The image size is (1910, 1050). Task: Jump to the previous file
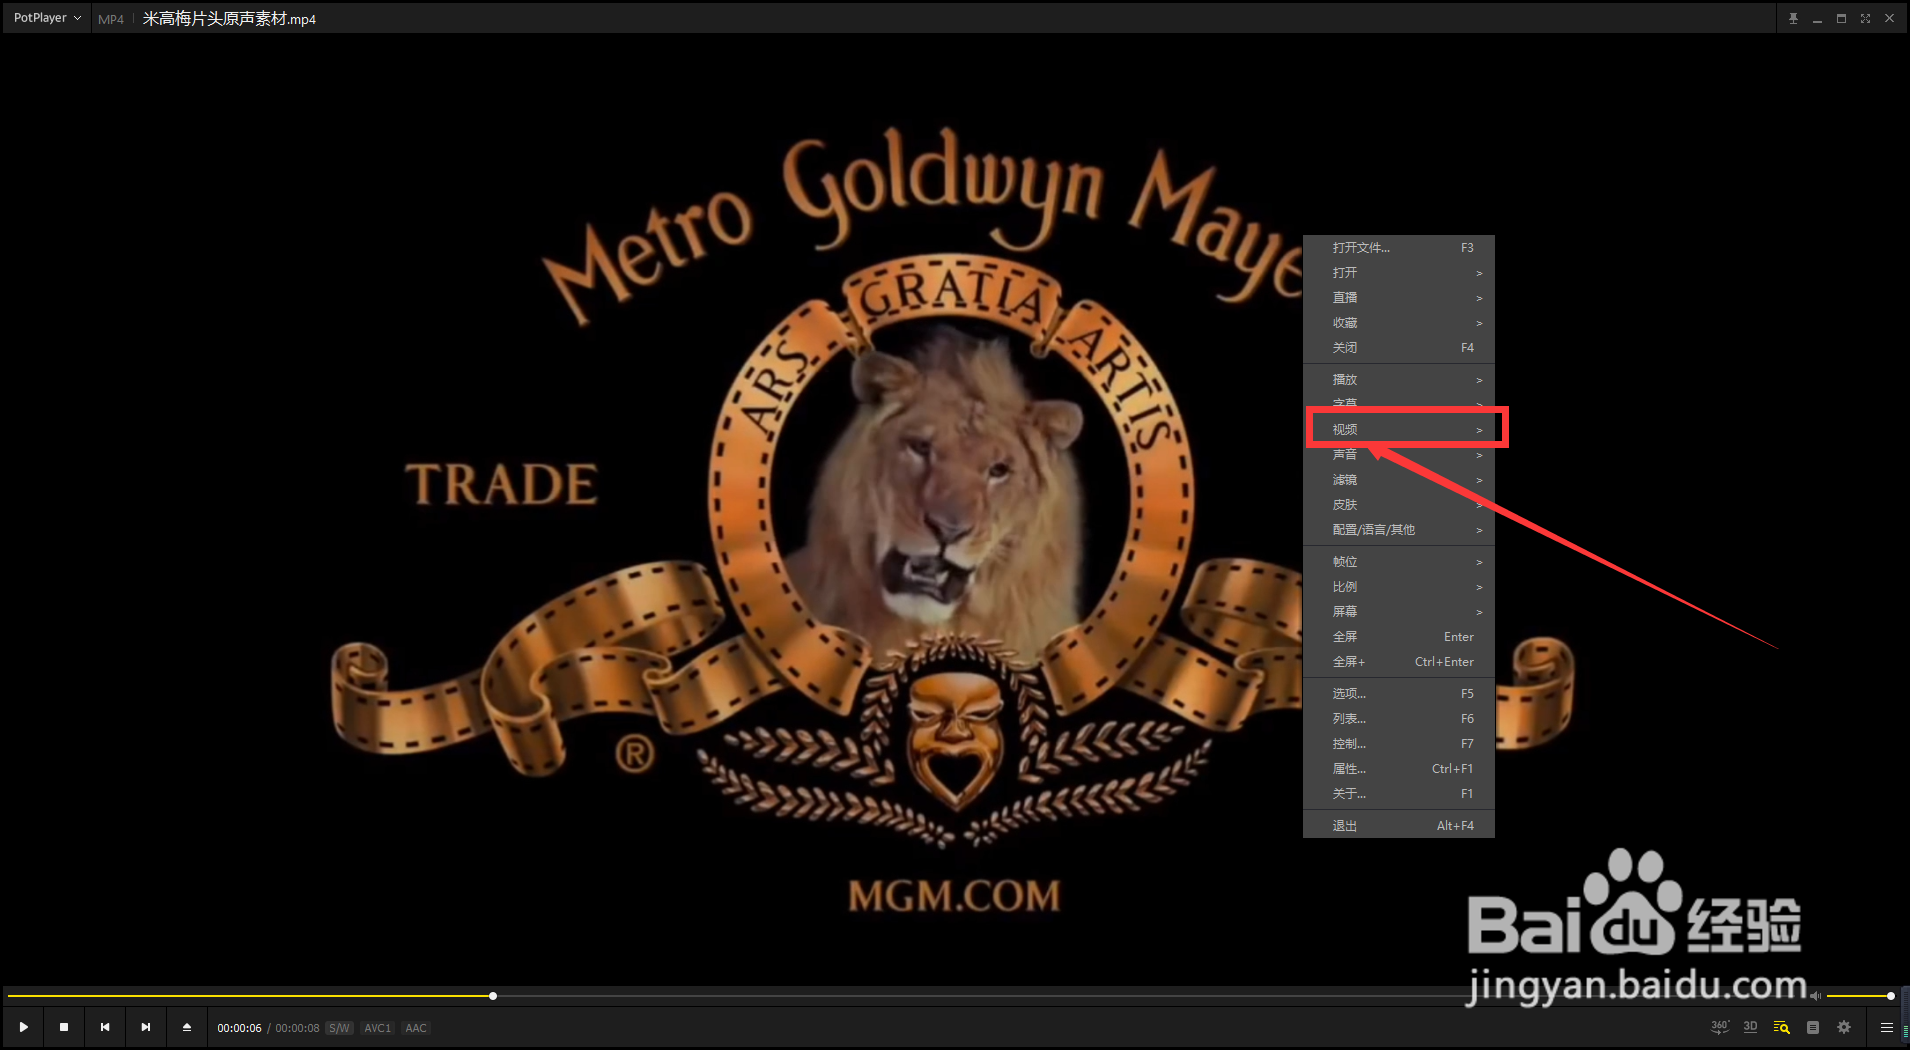coord(105,1027)
